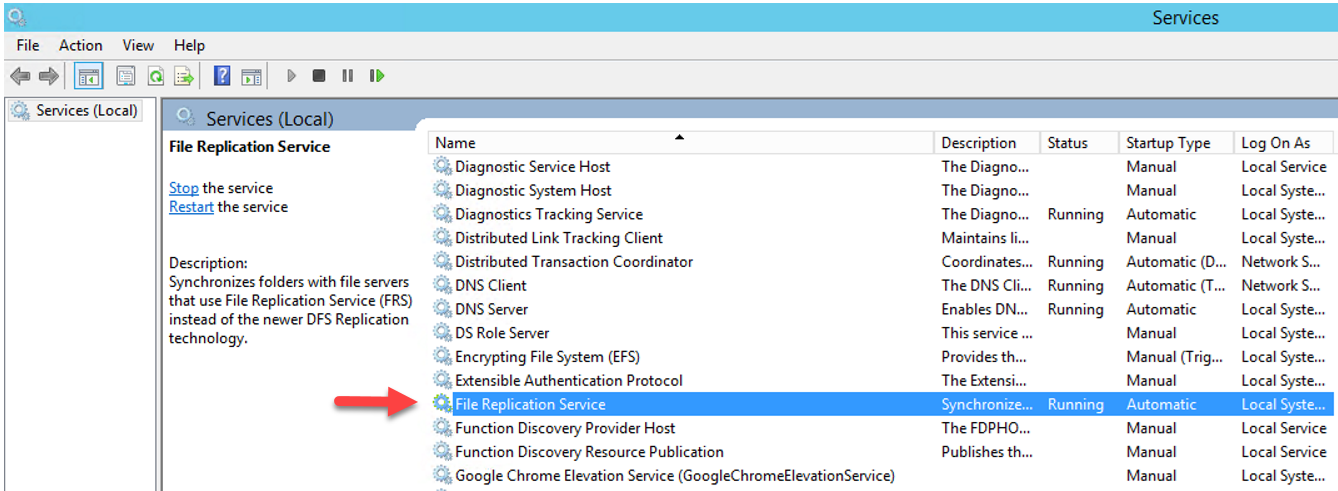Click the Restart the service link
This screenshot has width=1338, height=491.
pyautogui.click(x=192, y=207)
